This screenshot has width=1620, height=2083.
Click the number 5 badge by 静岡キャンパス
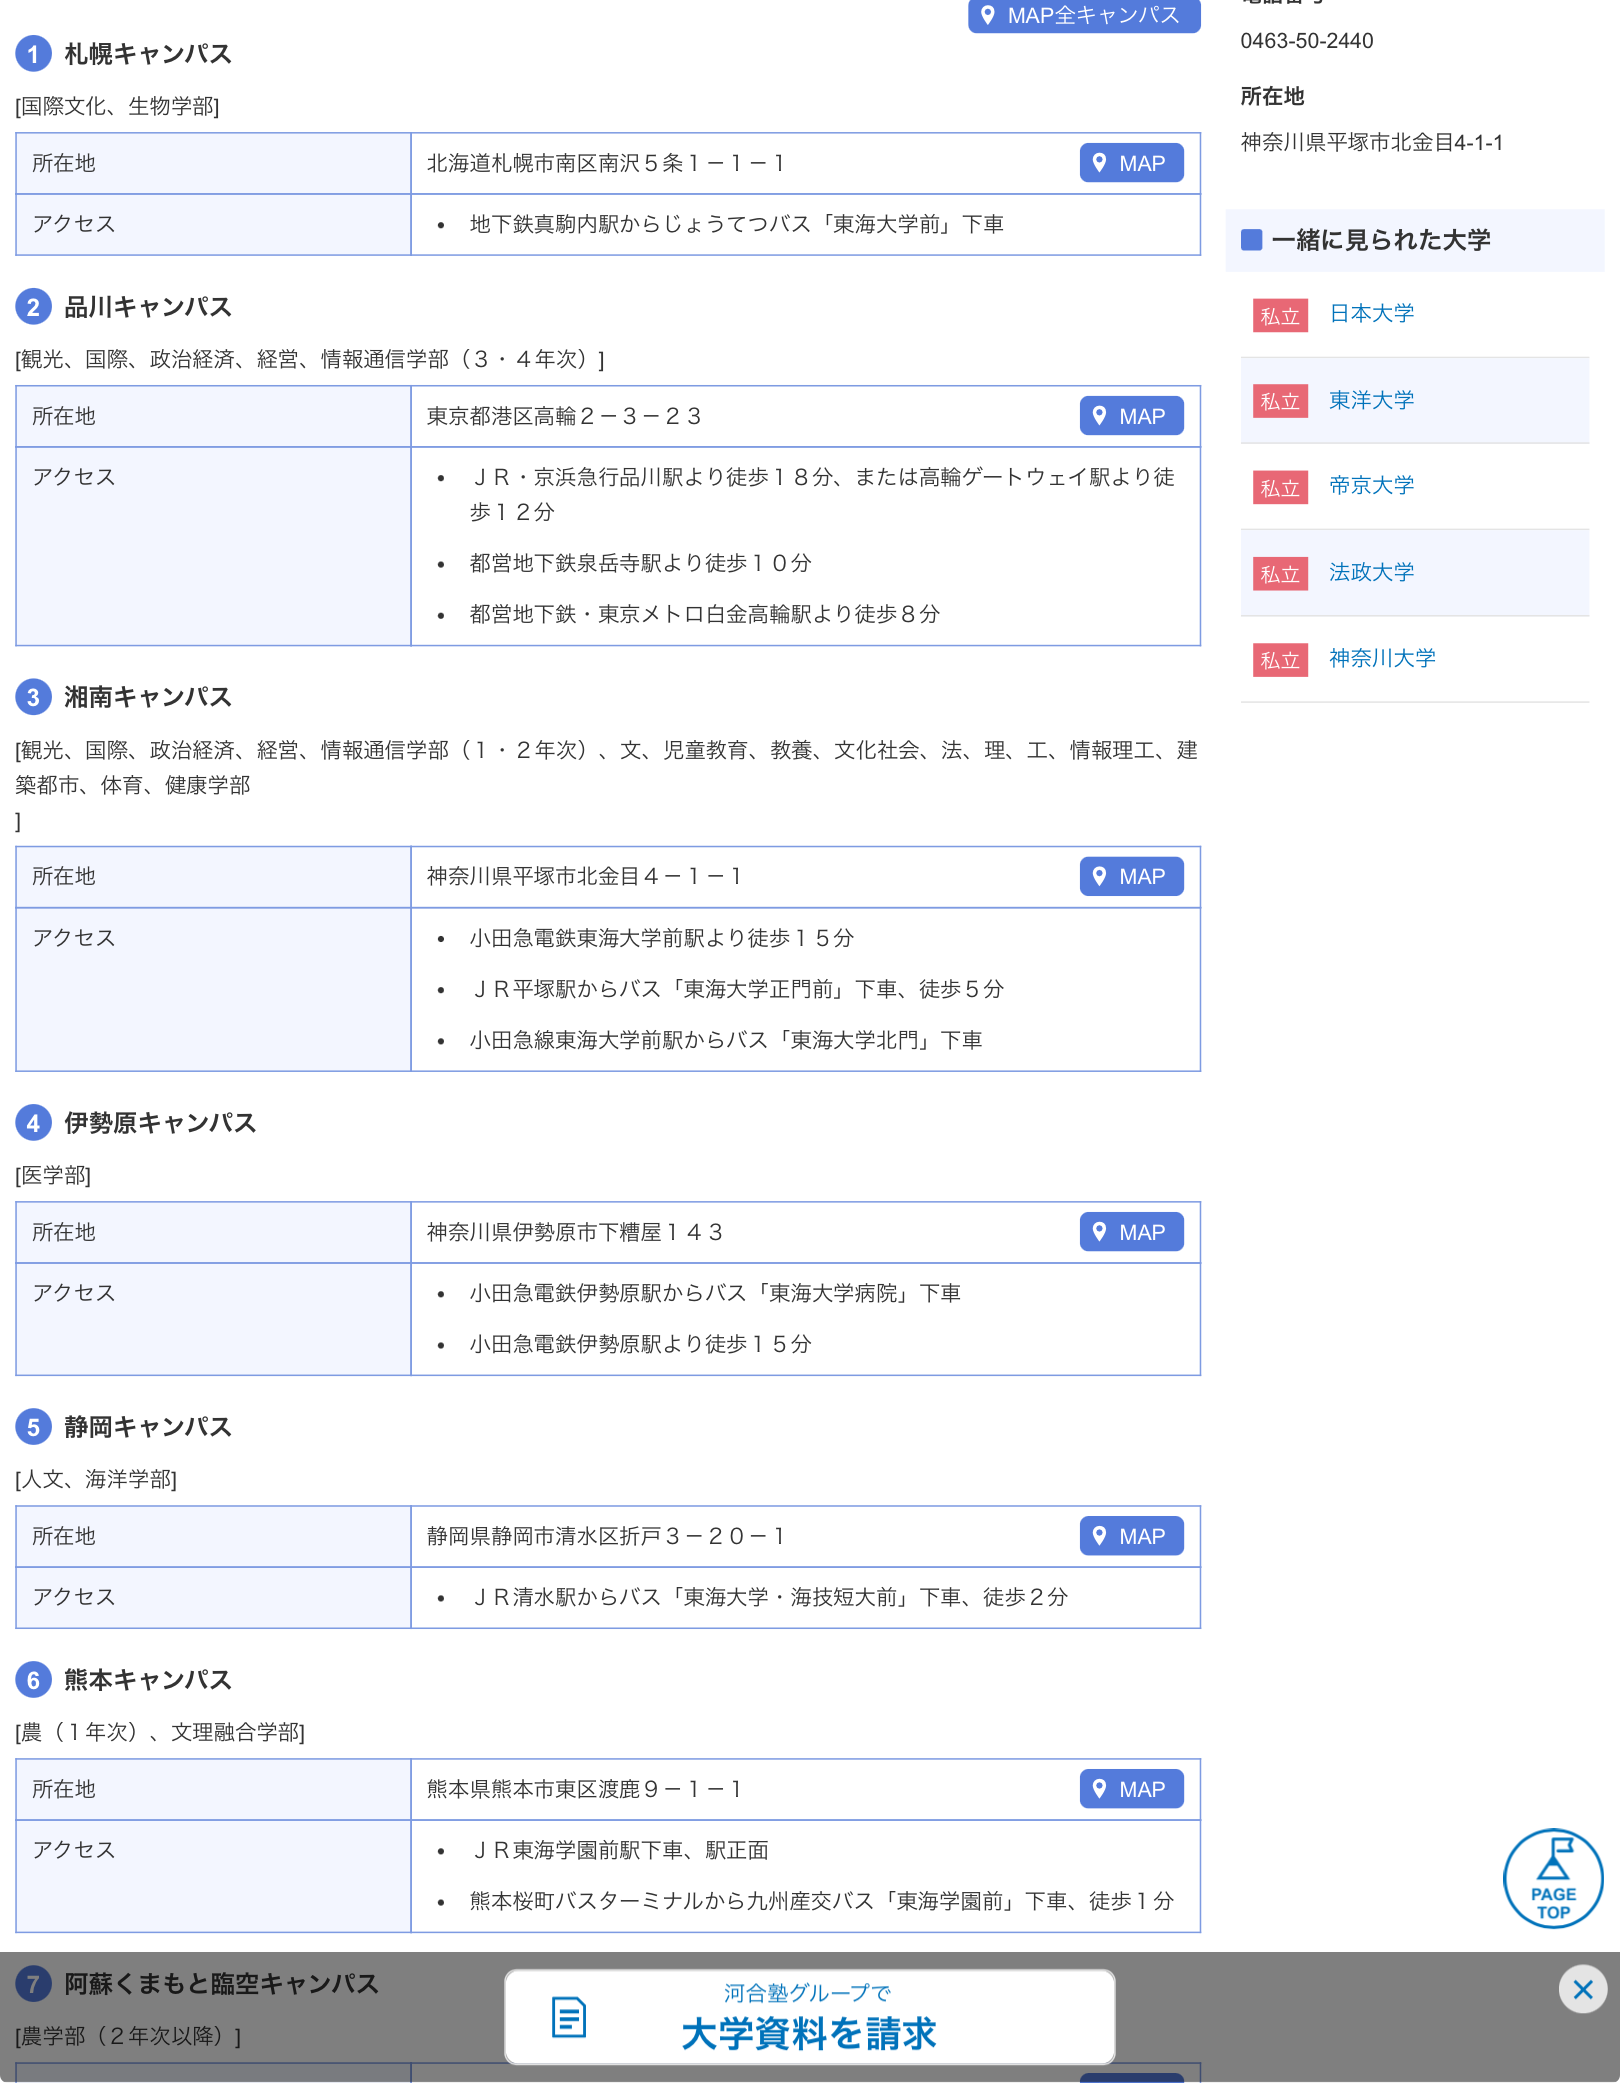click(x=33, y=1427)
